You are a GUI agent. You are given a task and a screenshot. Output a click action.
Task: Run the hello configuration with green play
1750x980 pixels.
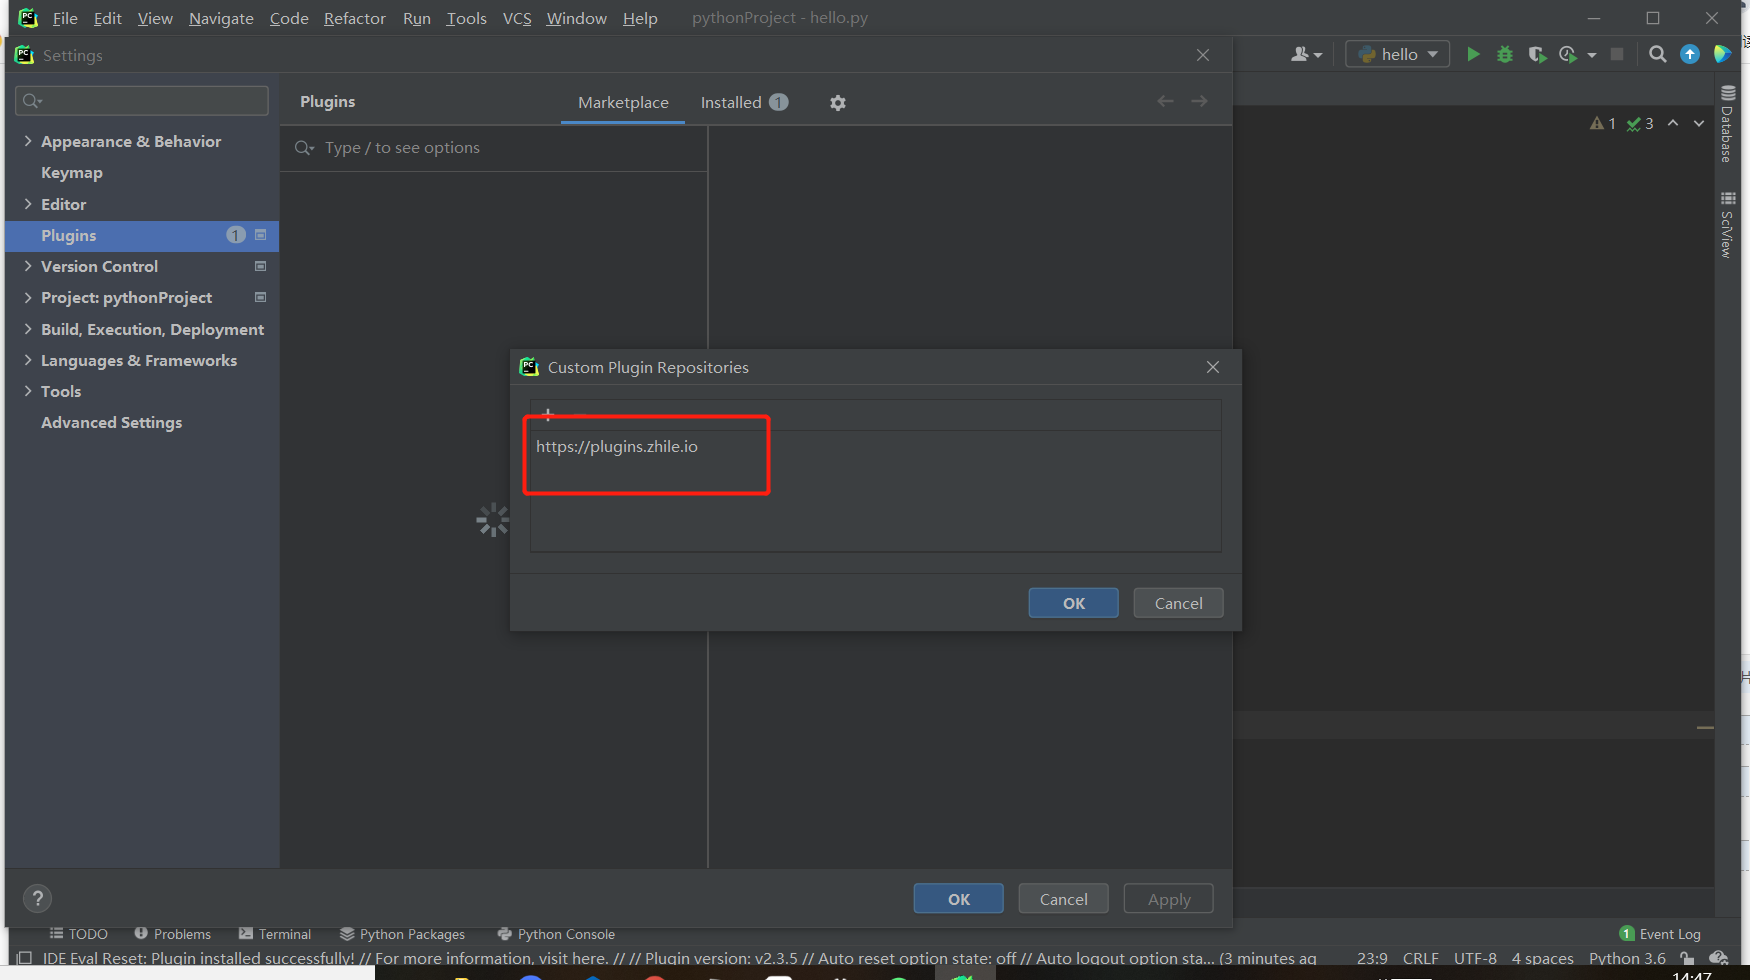point(1473,54)
